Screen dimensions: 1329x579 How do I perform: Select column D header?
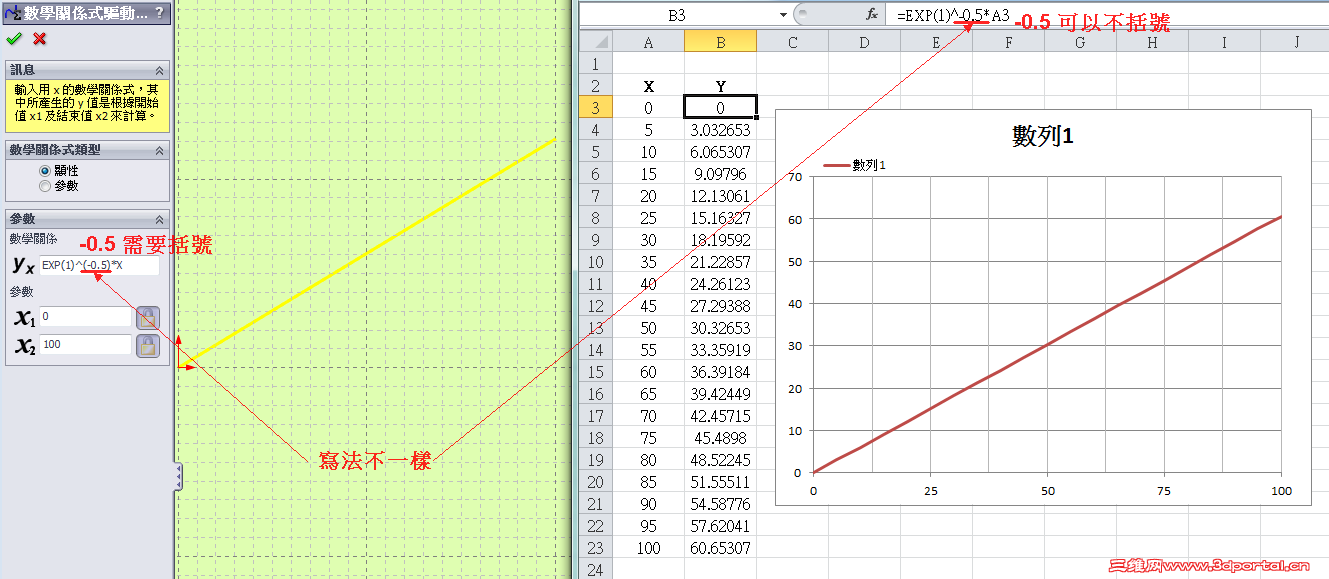[864, 42]
